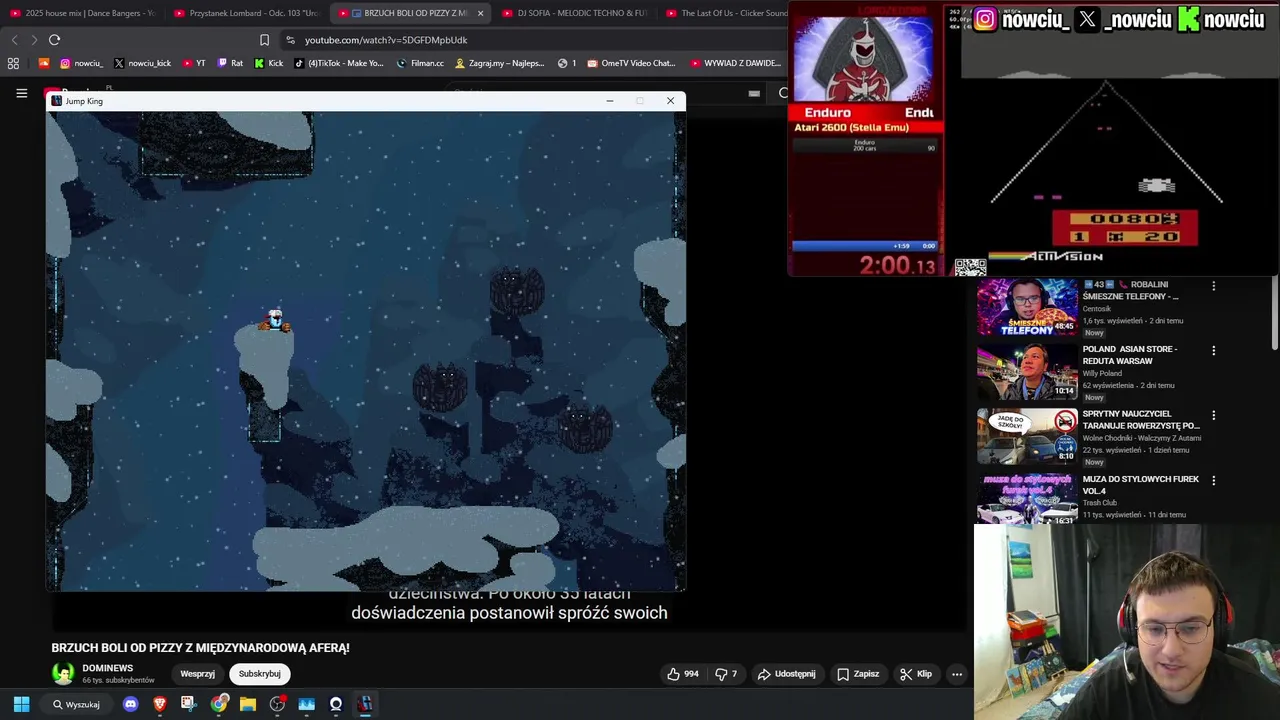1280x720 pixels.
Task: Open options for MUZA DO STYLOWYCH FUREK video
Action: click(x=1214, y=480)
